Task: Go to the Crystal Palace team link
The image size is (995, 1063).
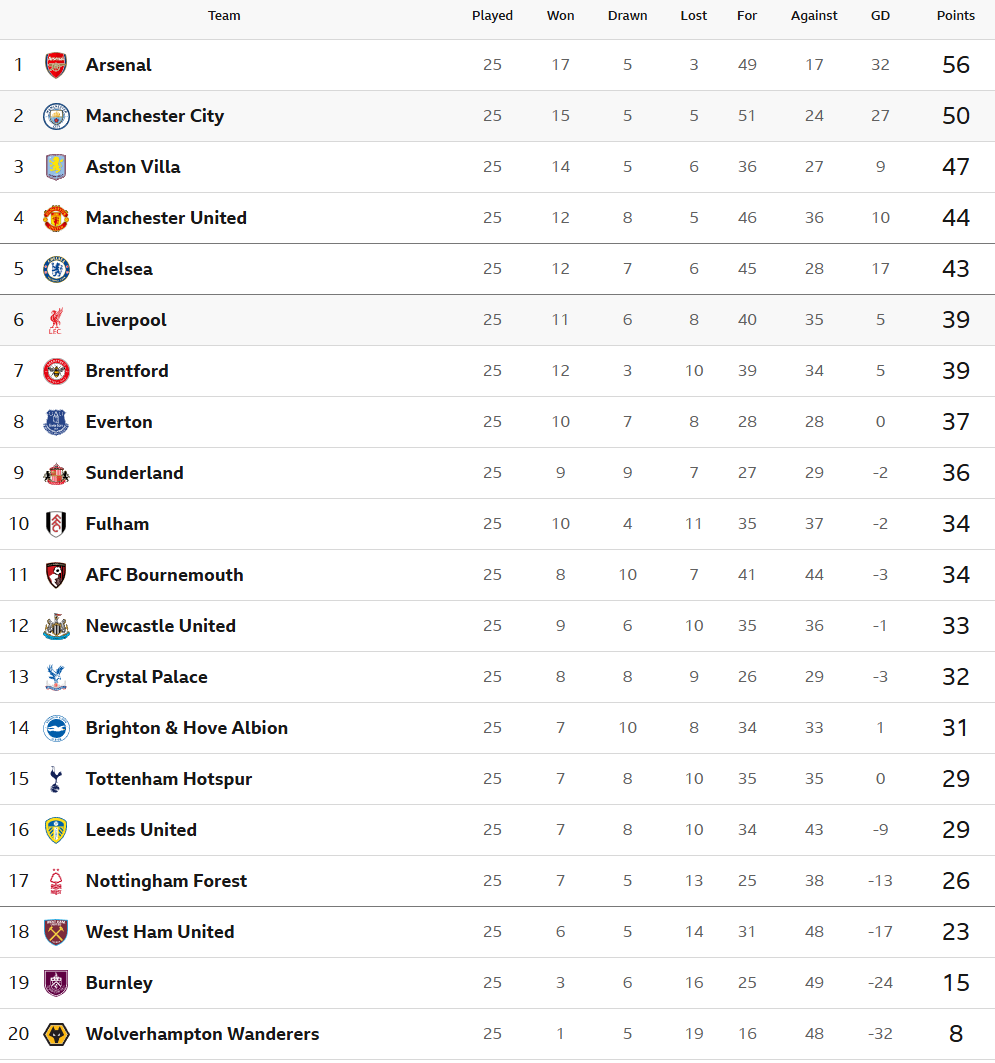Action: [147, 677]
